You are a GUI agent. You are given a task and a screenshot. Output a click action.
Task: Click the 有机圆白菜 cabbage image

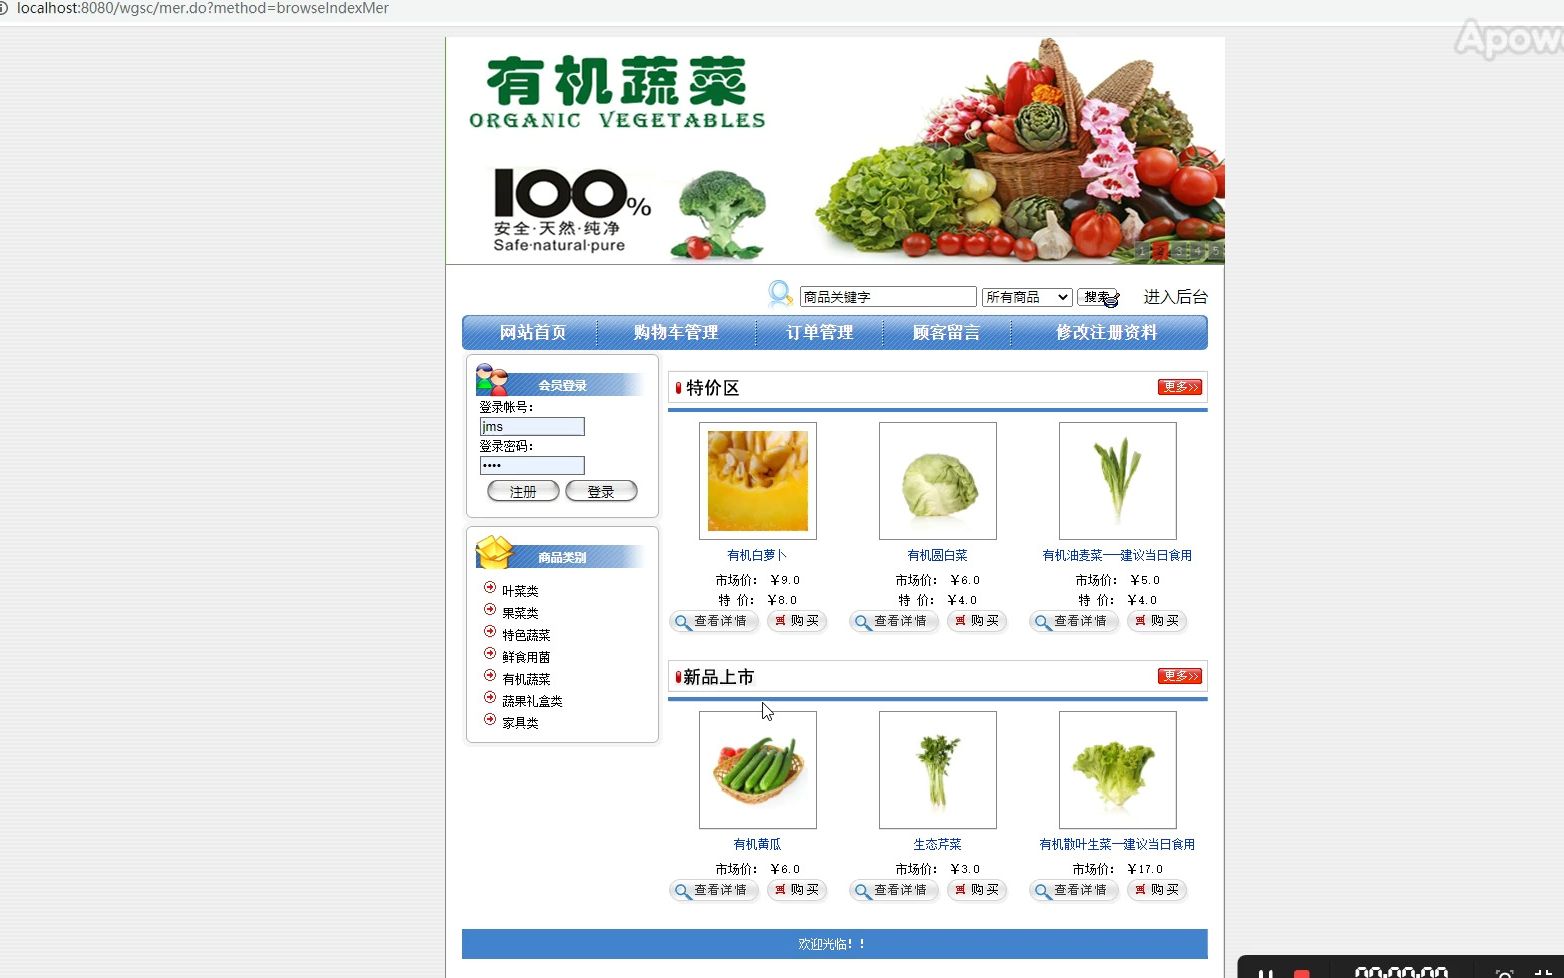(x=938, y=481)
